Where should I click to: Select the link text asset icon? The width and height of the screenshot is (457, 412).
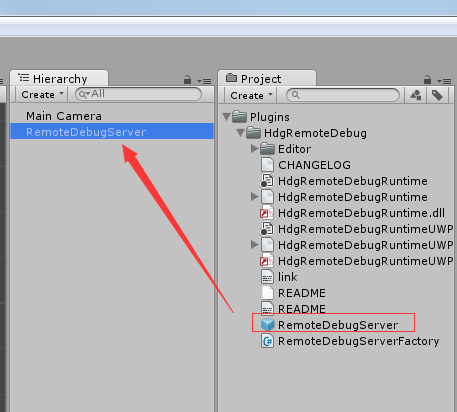click(267, 277)
